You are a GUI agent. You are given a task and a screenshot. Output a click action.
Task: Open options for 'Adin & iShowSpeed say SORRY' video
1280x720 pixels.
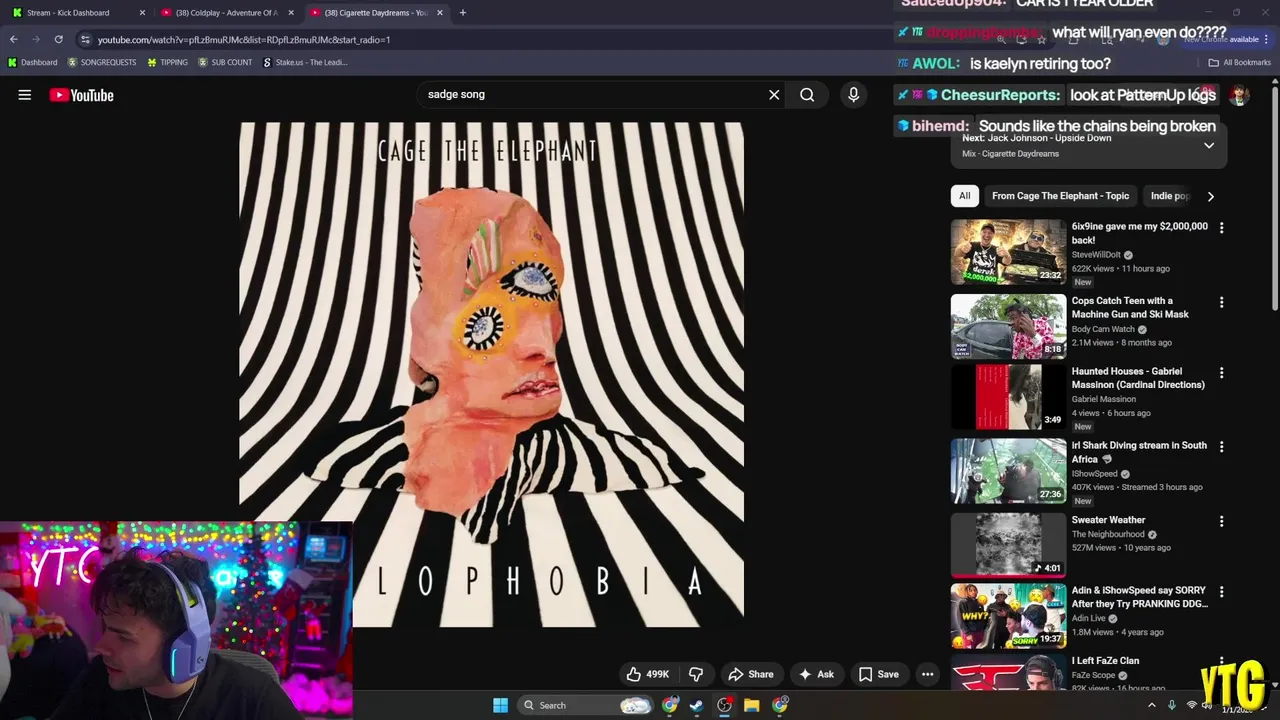pos(1221,592)
